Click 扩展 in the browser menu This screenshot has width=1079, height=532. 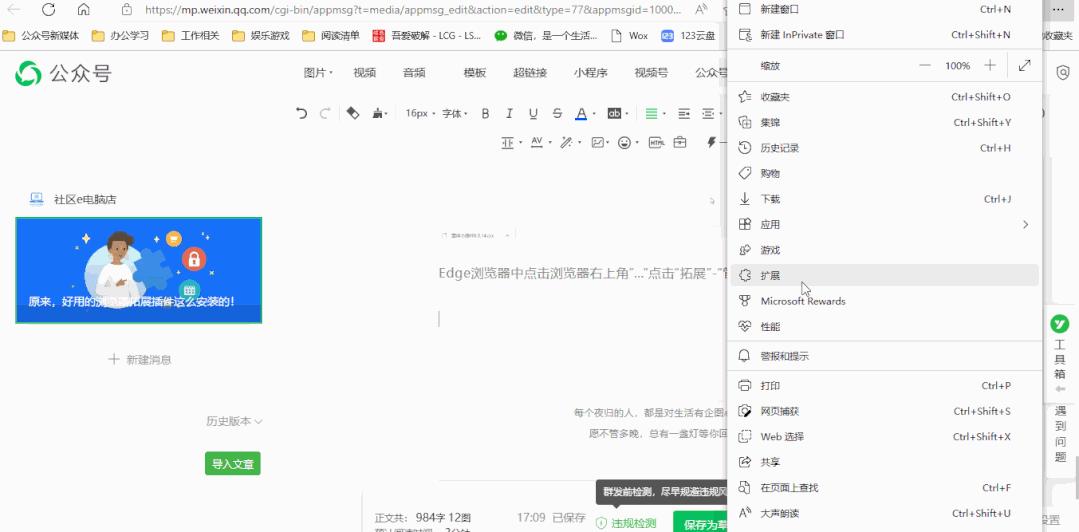point(884,275)
